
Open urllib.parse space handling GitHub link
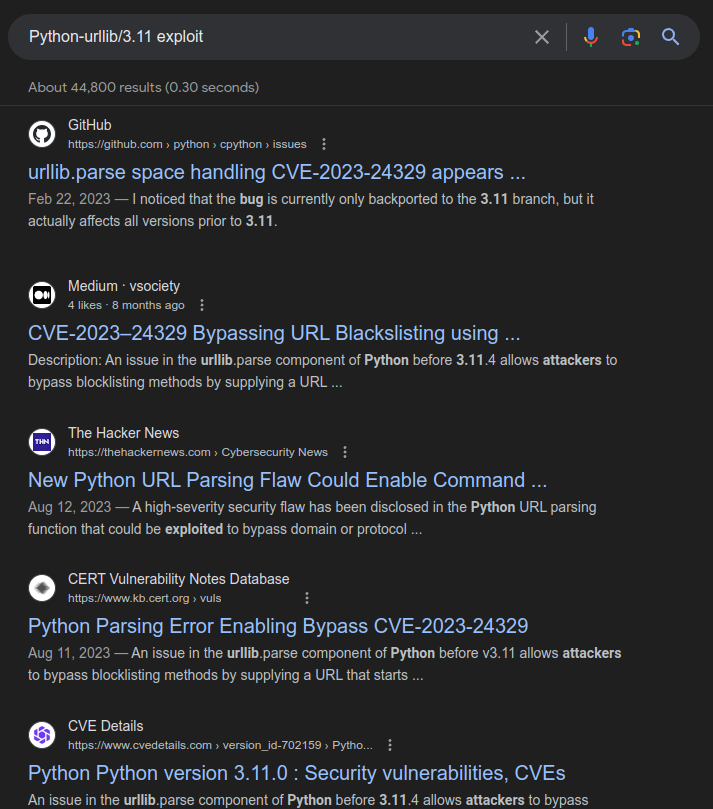pyautogui.click(x=277, y=172)
